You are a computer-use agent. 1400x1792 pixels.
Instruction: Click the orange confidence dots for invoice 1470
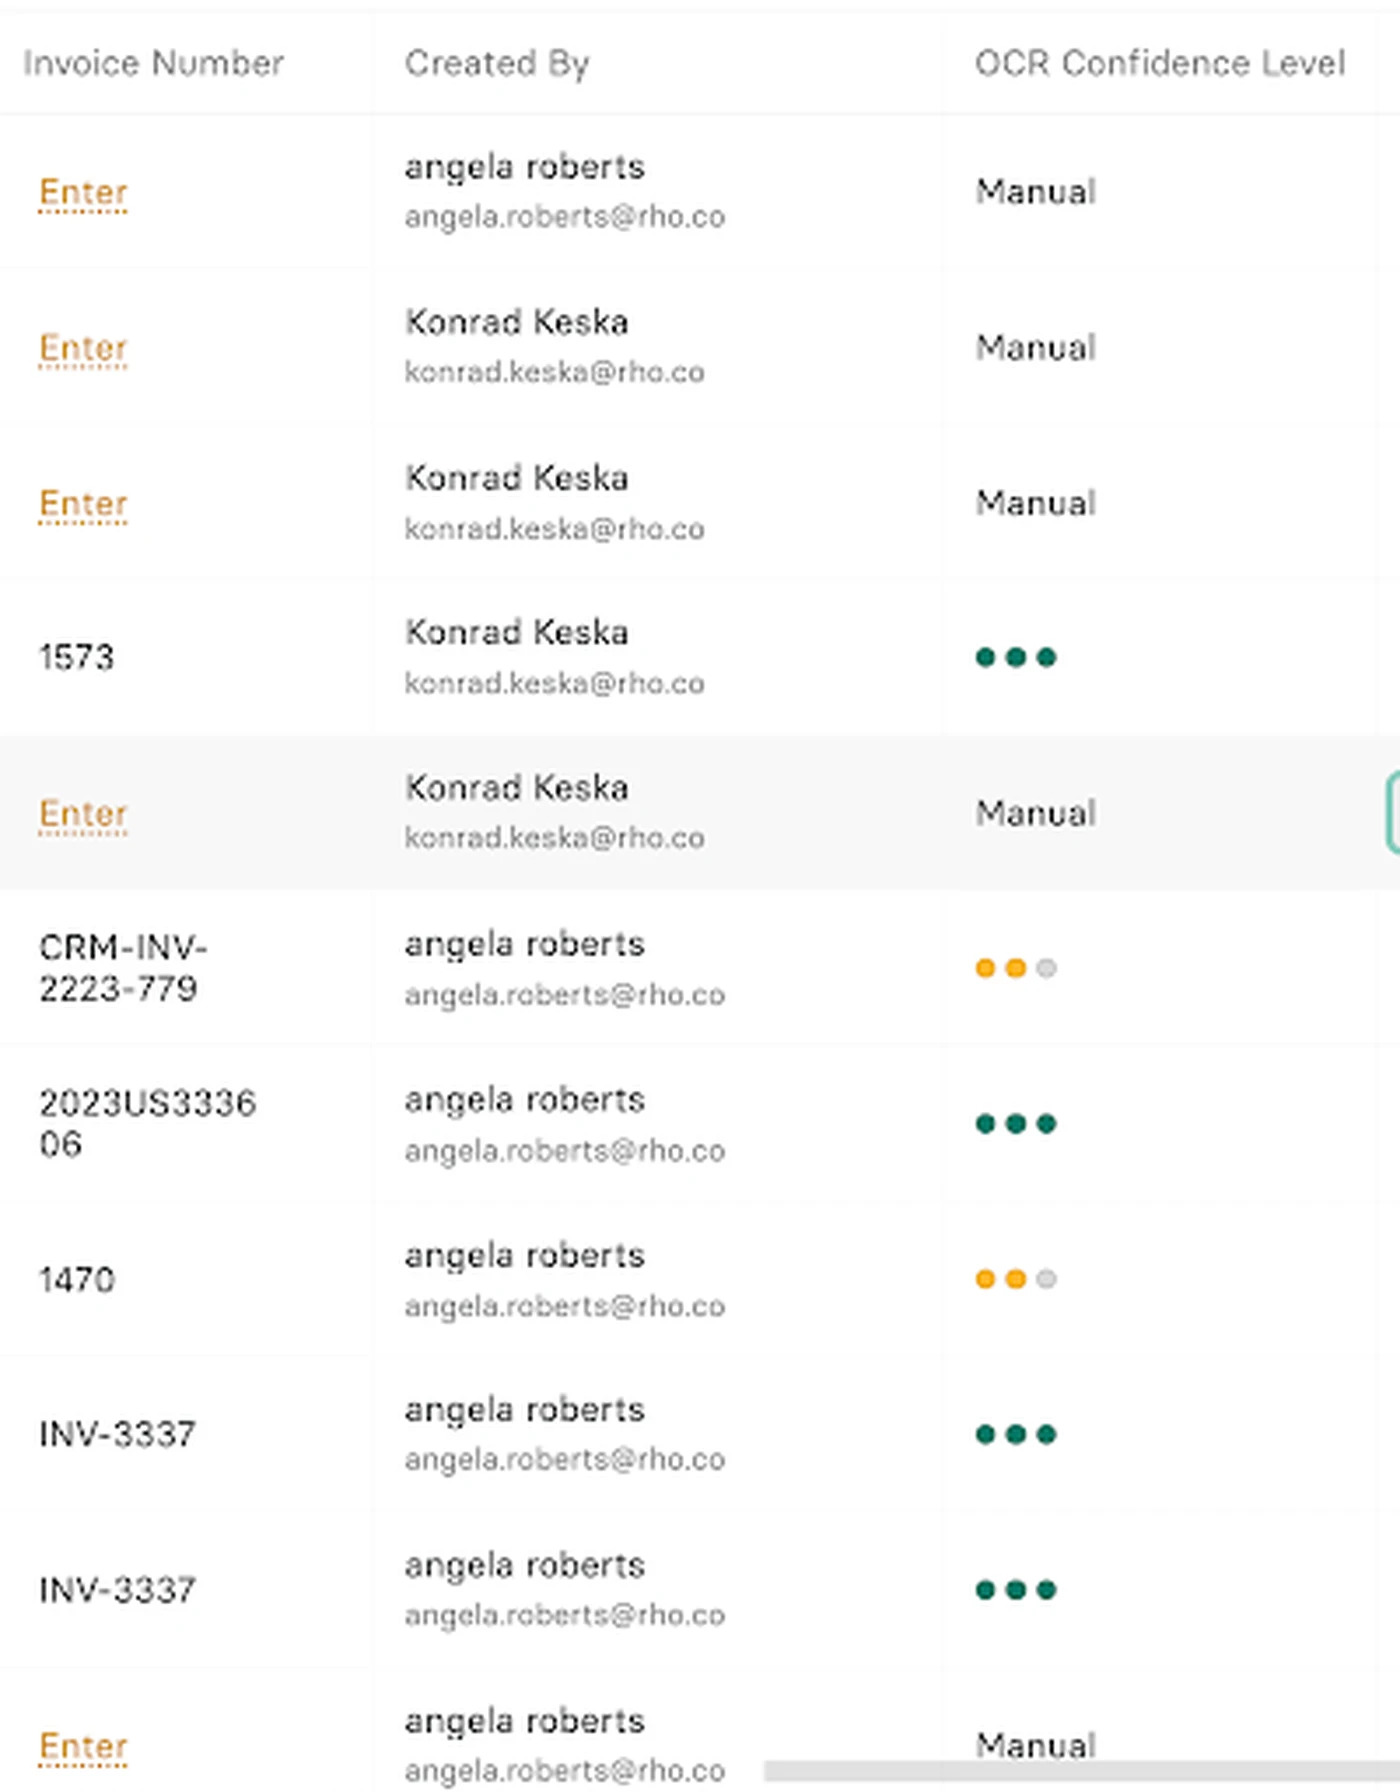1016,1279
